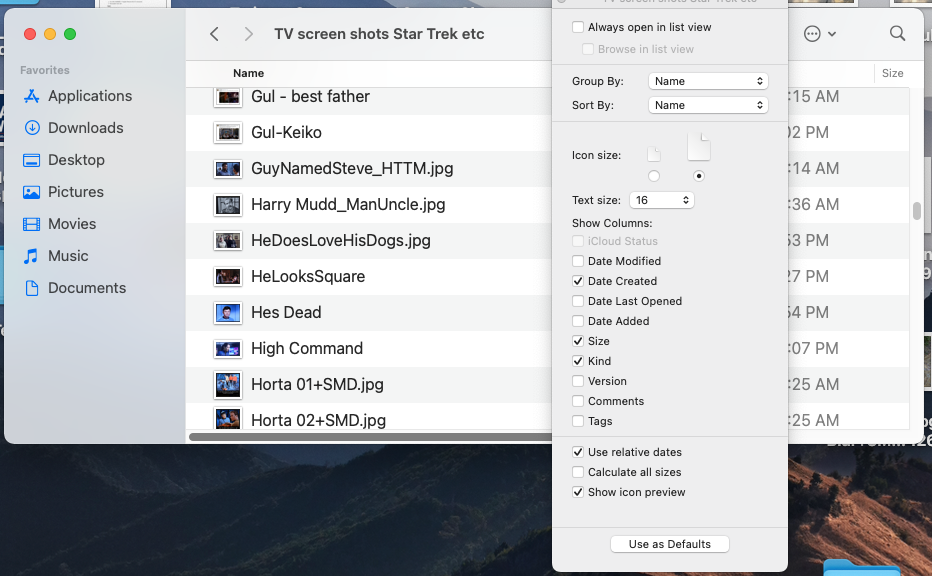
Task: Uncheck the Kind column checkbox
Action: (578, 361)
